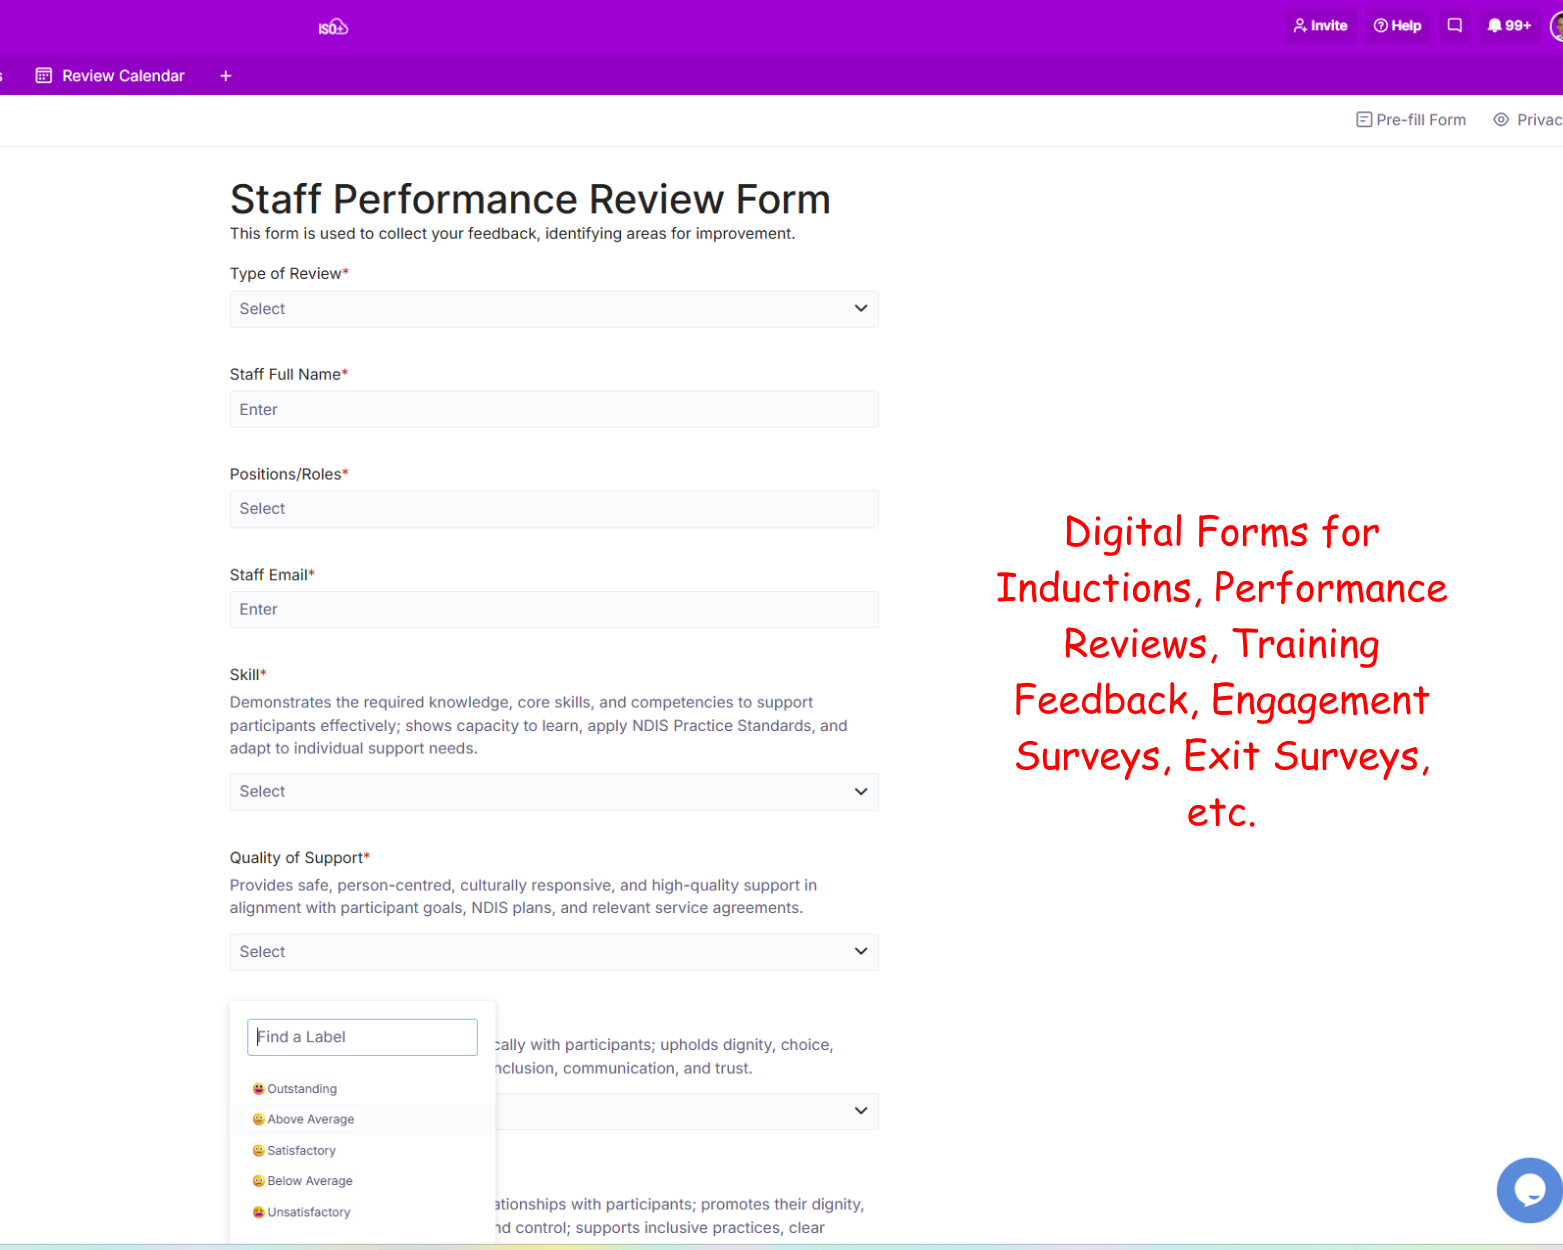Click Pre-fill Form option
The width and height of the screenshot is (1563, 1250).
pyautogui.click(x=1411, y=120)
